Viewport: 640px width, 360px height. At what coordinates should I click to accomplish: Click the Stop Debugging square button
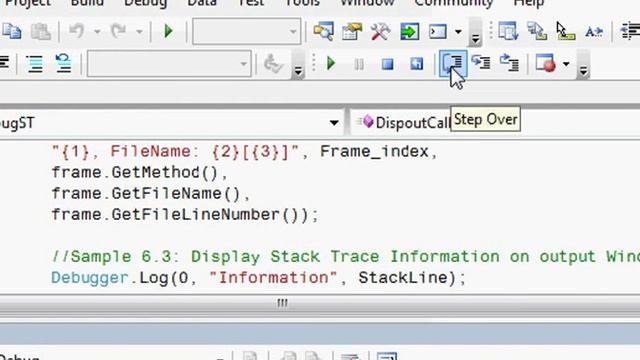387,64
